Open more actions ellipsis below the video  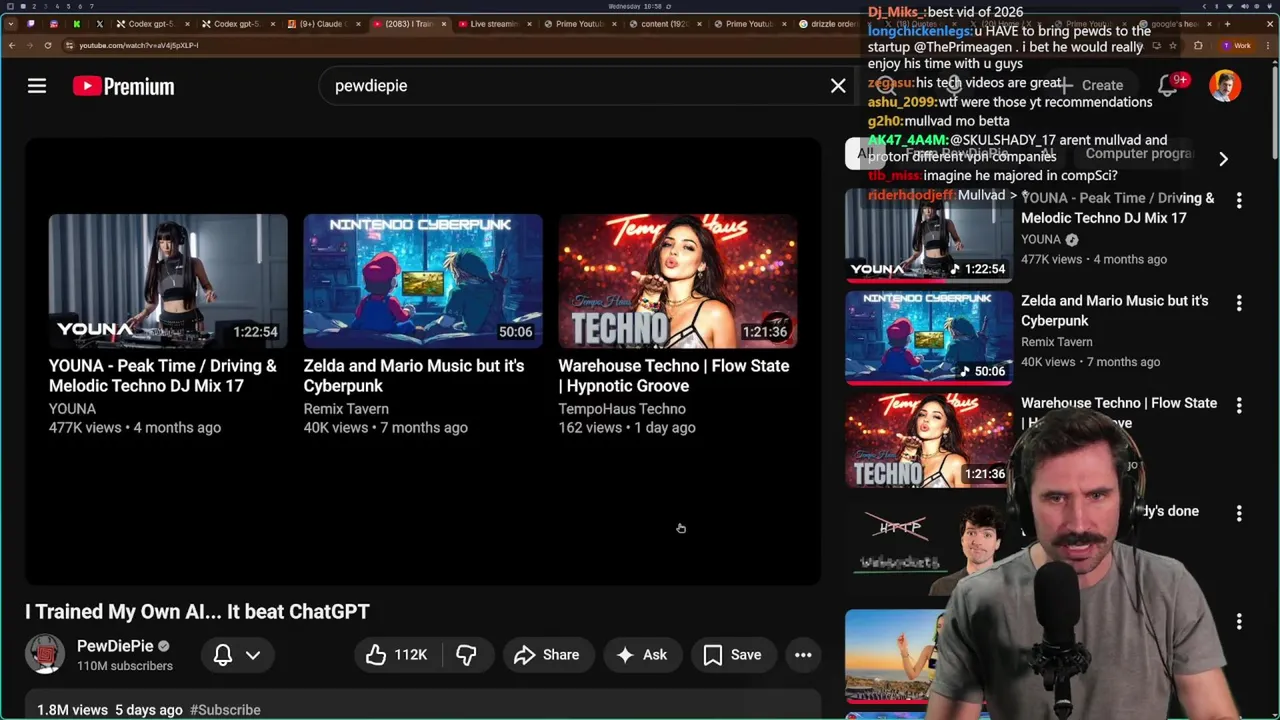803,655
